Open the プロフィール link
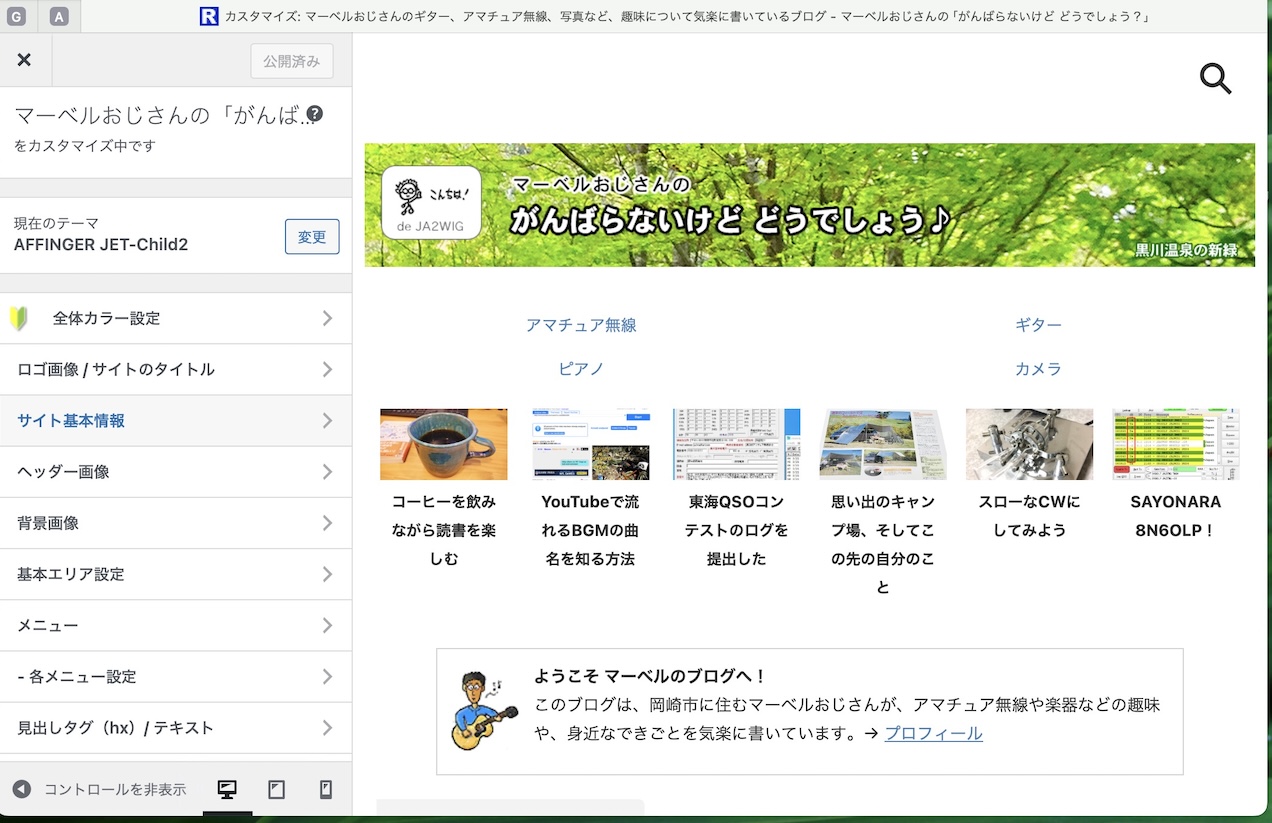Image resolution: width=1272 pixels, height=823 pixels. [933, 734]
